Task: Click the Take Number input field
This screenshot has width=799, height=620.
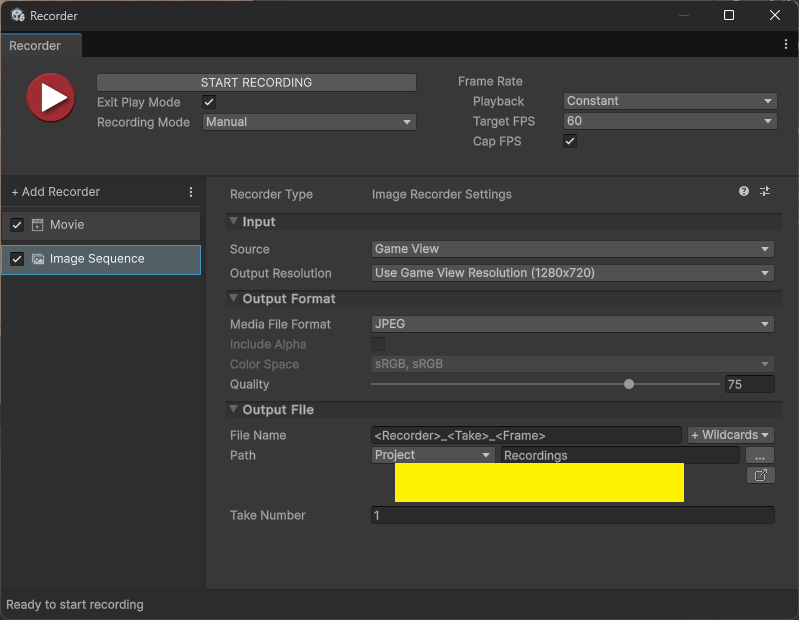Action: [572, 515]
